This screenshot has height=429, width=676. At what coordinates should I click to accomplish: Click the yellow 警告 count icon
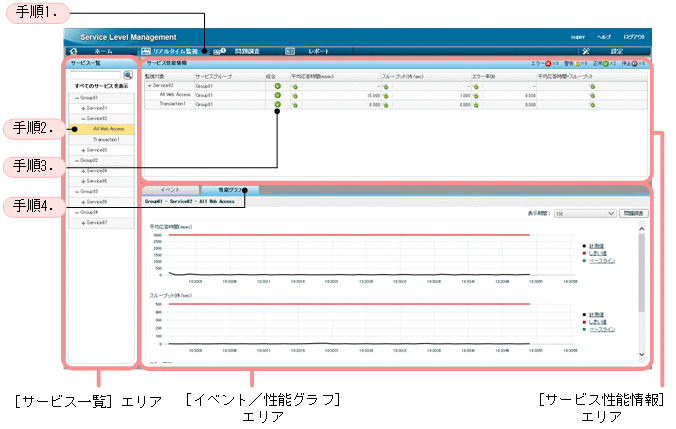click(577, 63)
